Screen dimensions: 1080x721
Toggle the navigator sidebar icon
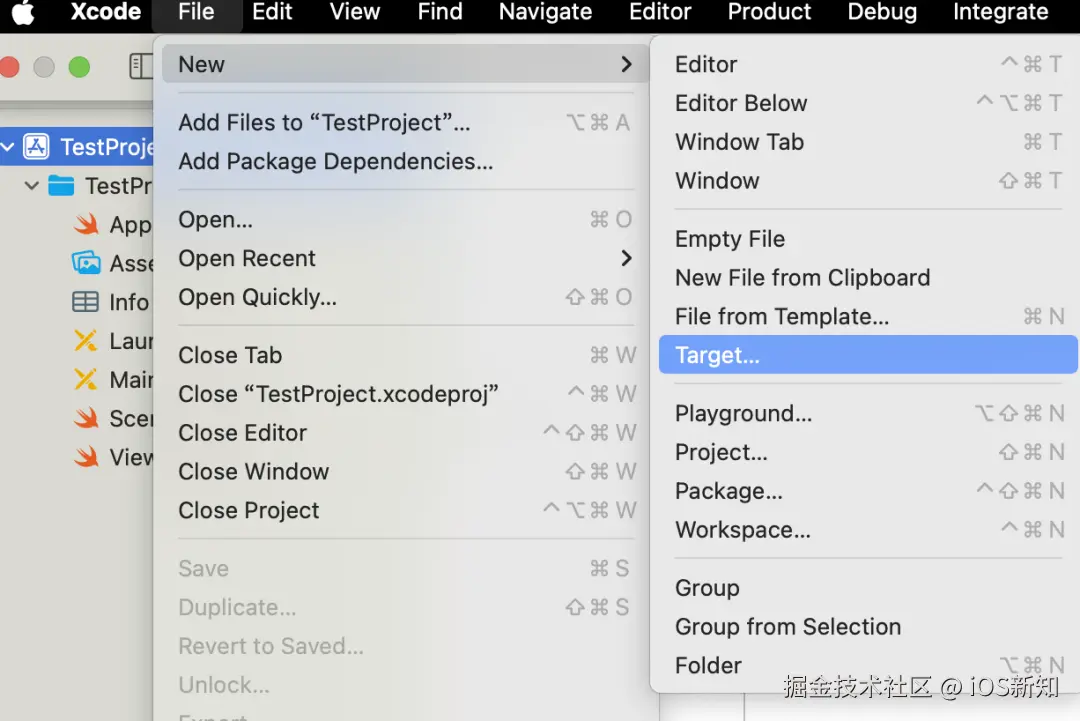click(140, 67)
